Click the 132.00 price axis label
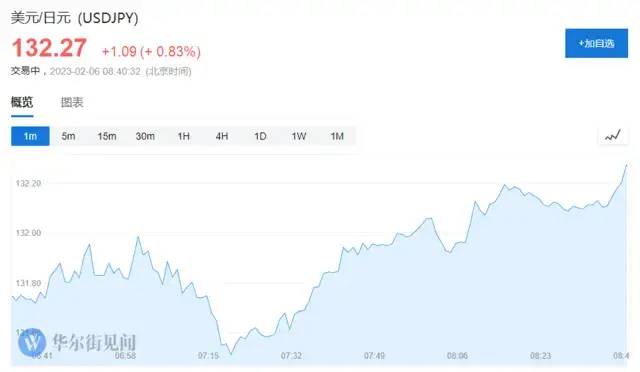The width and height of the screenshot is (640, 372). click(28, 233)
